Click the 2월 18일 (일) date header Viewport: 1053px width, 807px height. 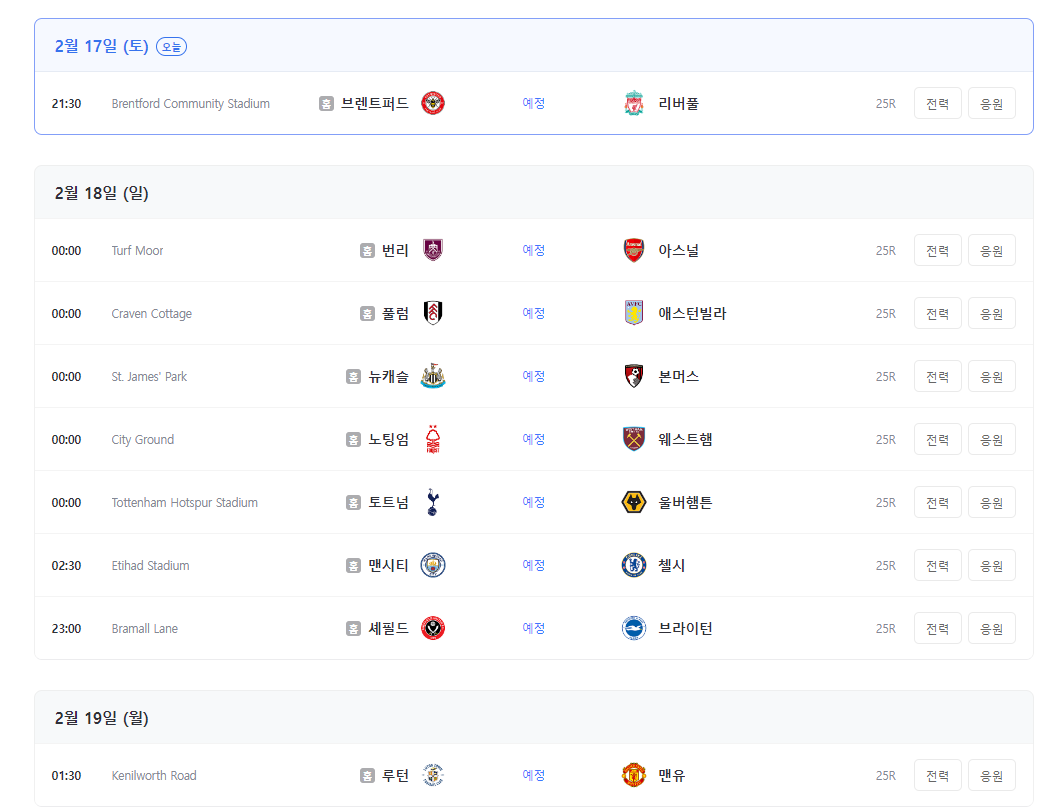pos(101,192)
